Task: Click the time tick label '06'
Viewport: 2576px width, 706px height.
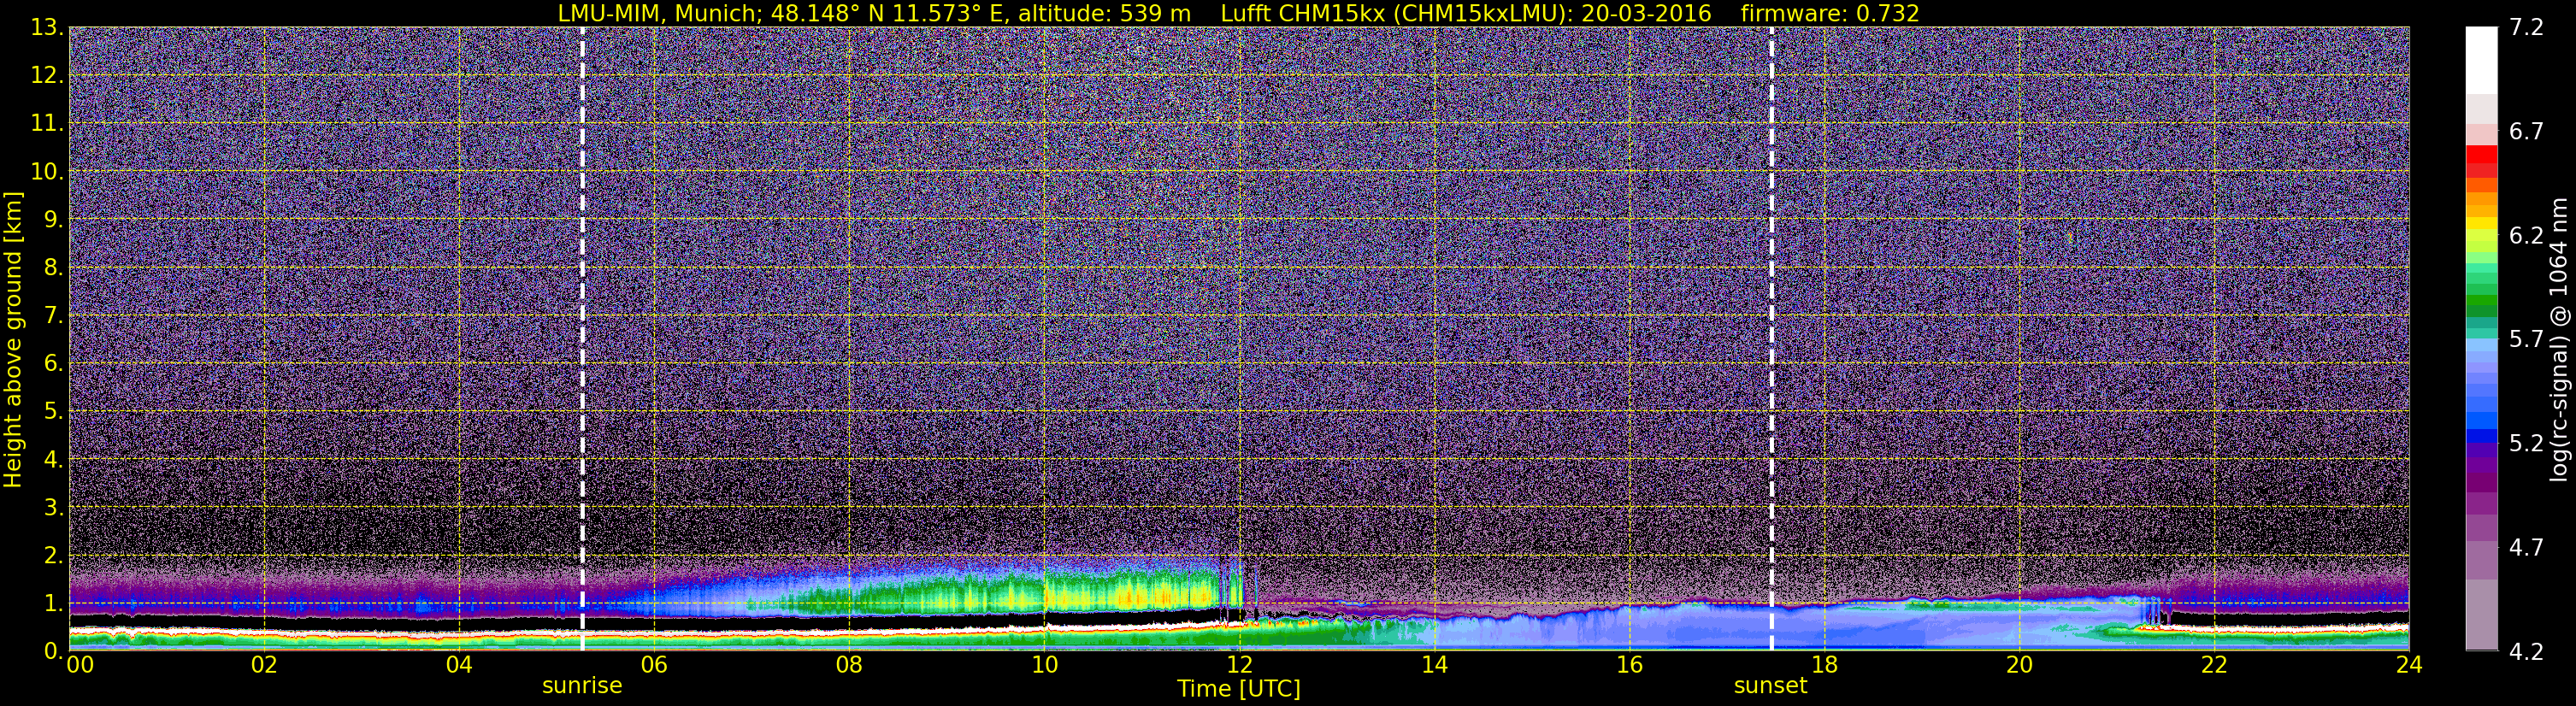Action: pos(654,665)
